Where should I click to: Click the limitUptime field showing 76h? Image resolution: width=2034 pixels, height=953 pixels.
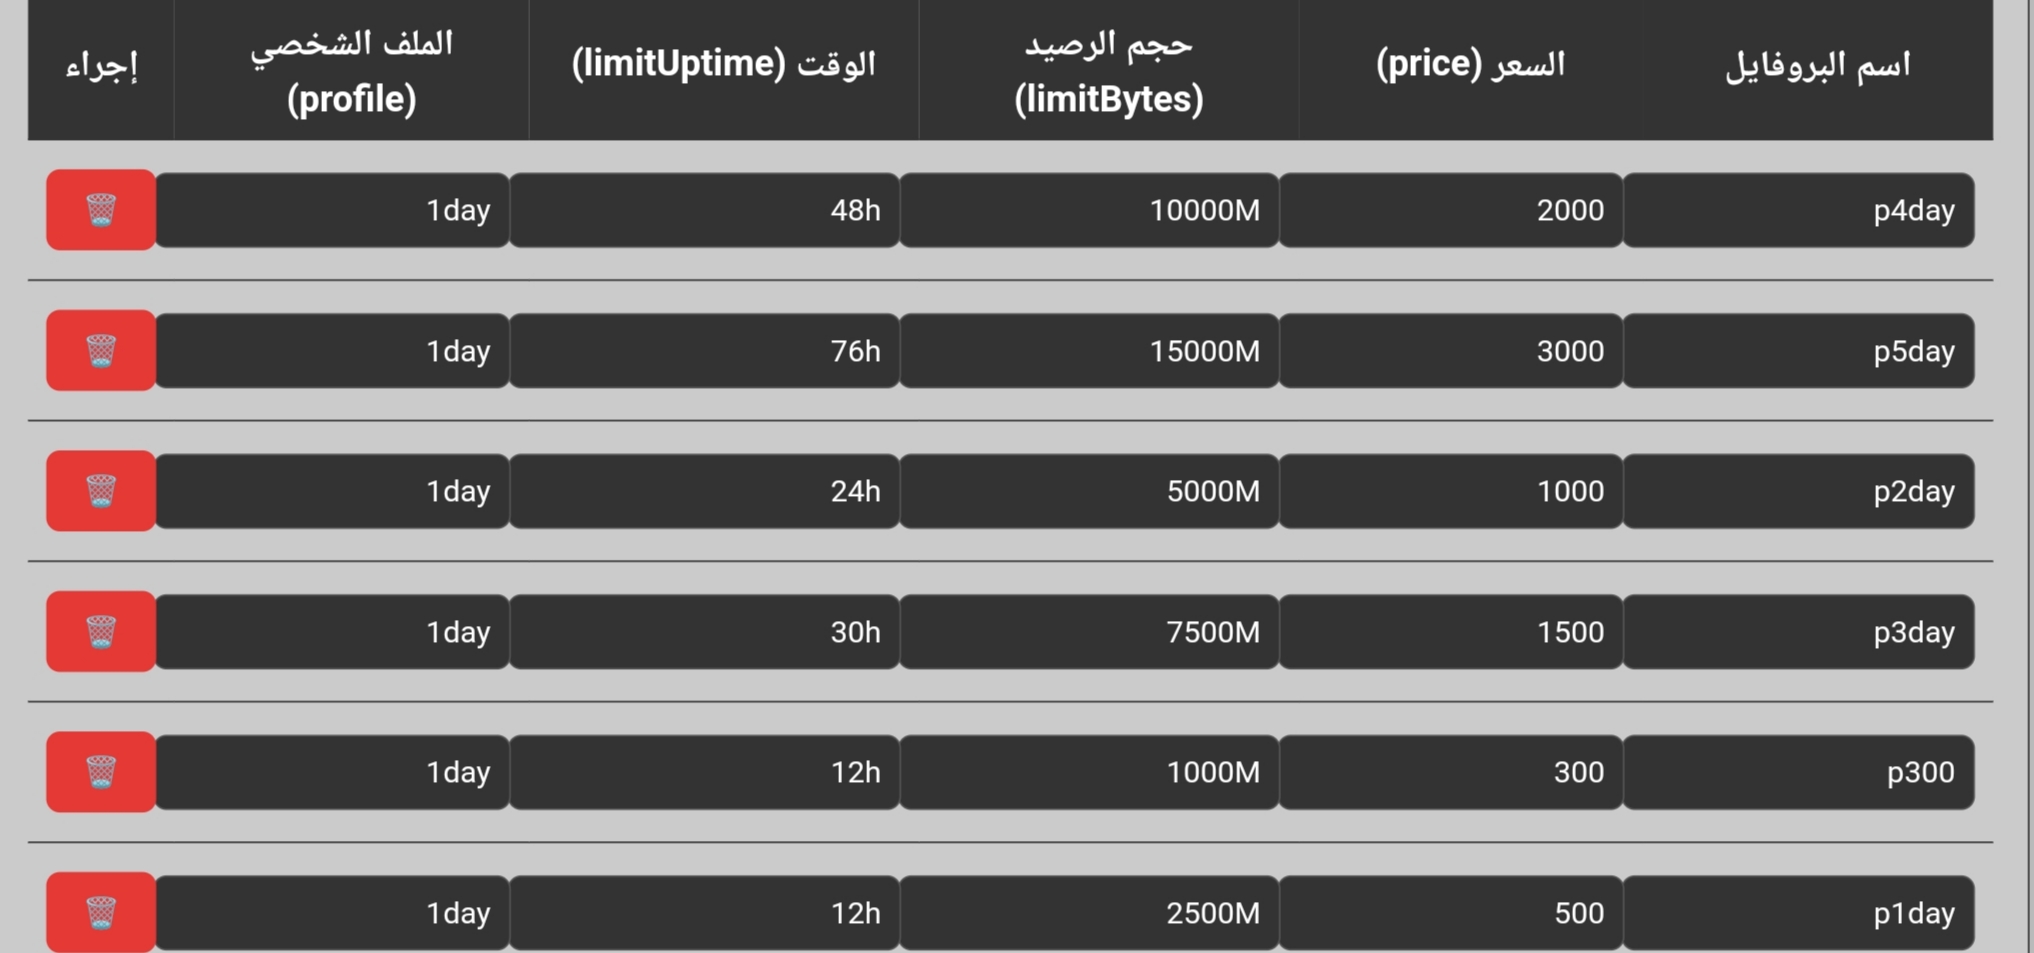coord(704,351)
